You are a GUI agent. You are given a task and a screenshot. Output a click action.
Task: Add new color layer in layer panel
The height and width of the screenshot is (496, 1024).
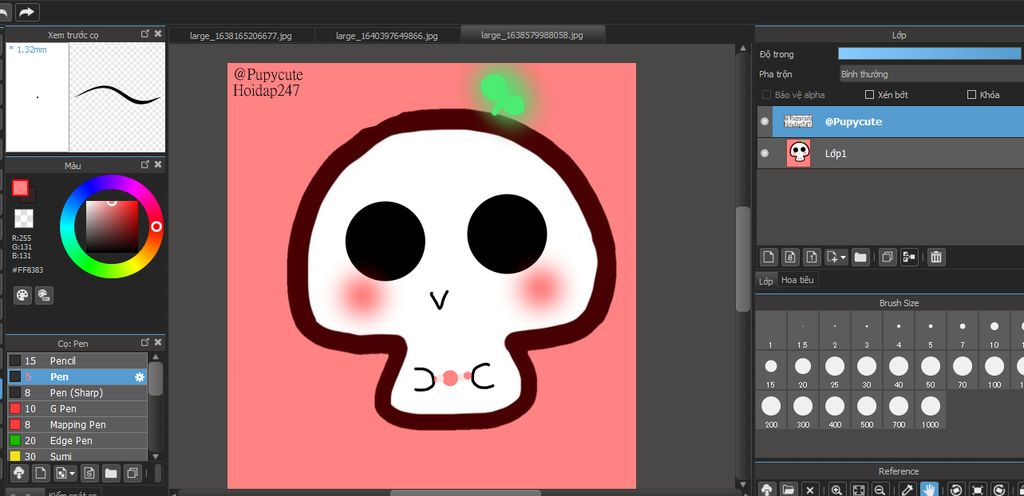pyautogui.click(x=769, y=257)
